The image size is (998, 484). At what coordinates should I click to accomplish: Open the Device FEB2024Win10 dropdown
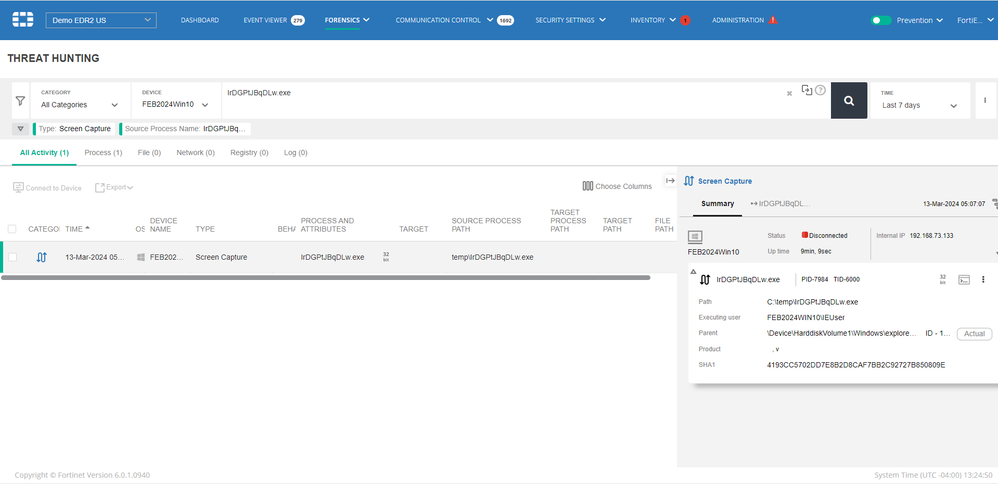[176, 100]
